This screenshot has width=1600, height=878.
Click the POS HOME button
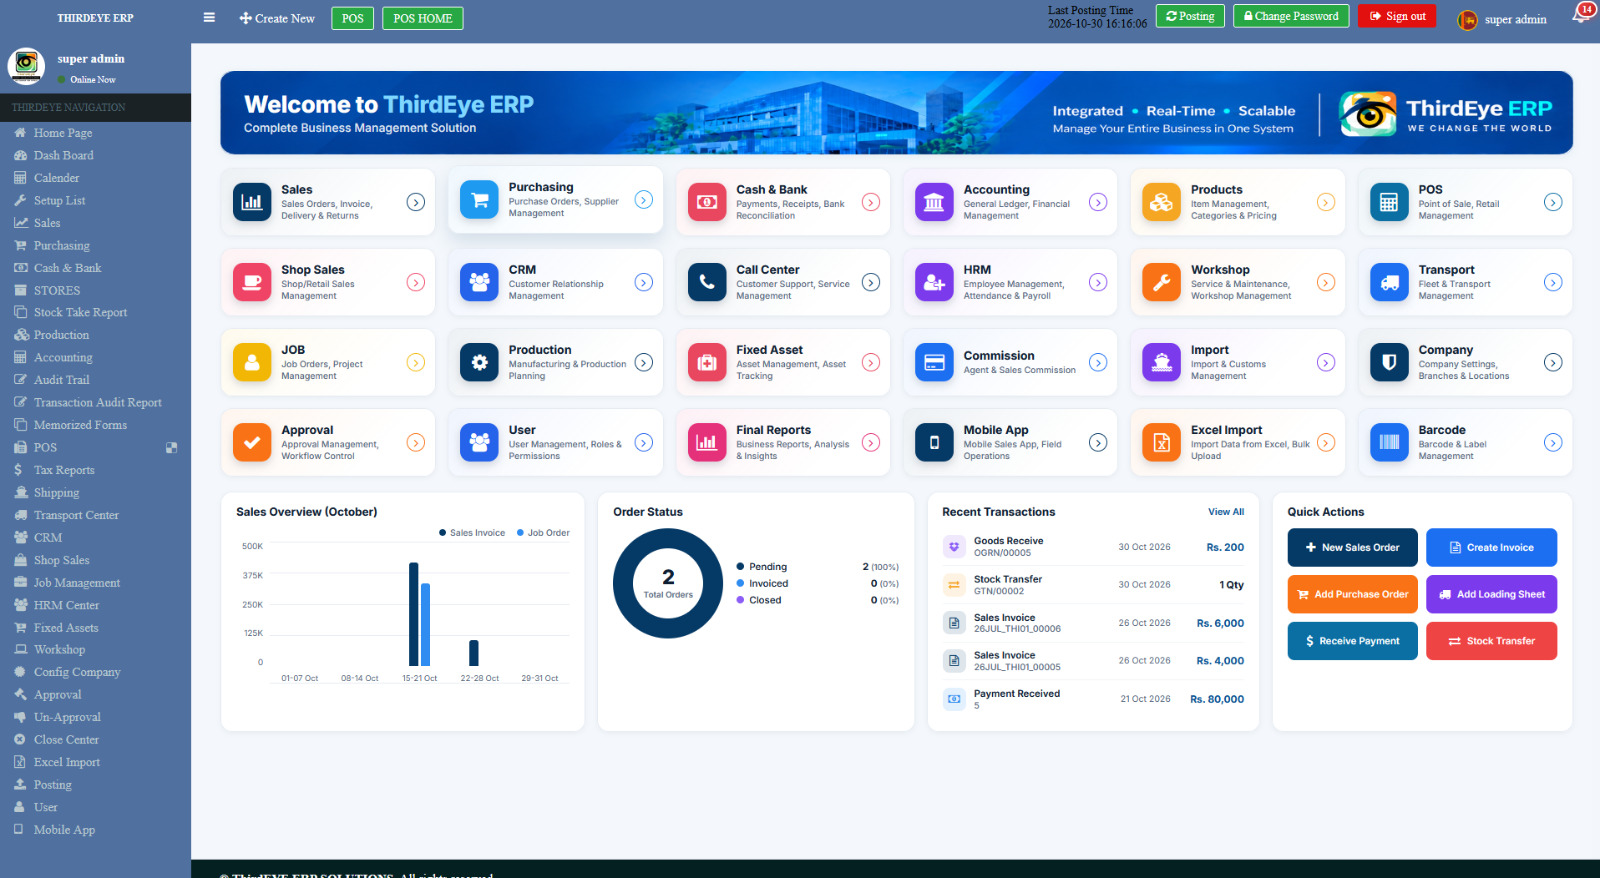pos(423,18)
